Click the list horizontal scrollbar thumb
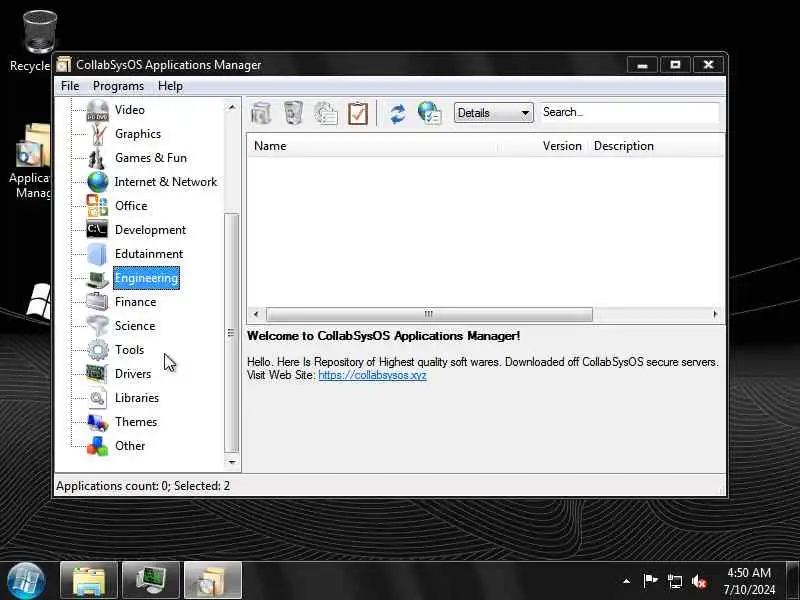Image resolution: width=800 pixels, height=600 pixels. 429,314
